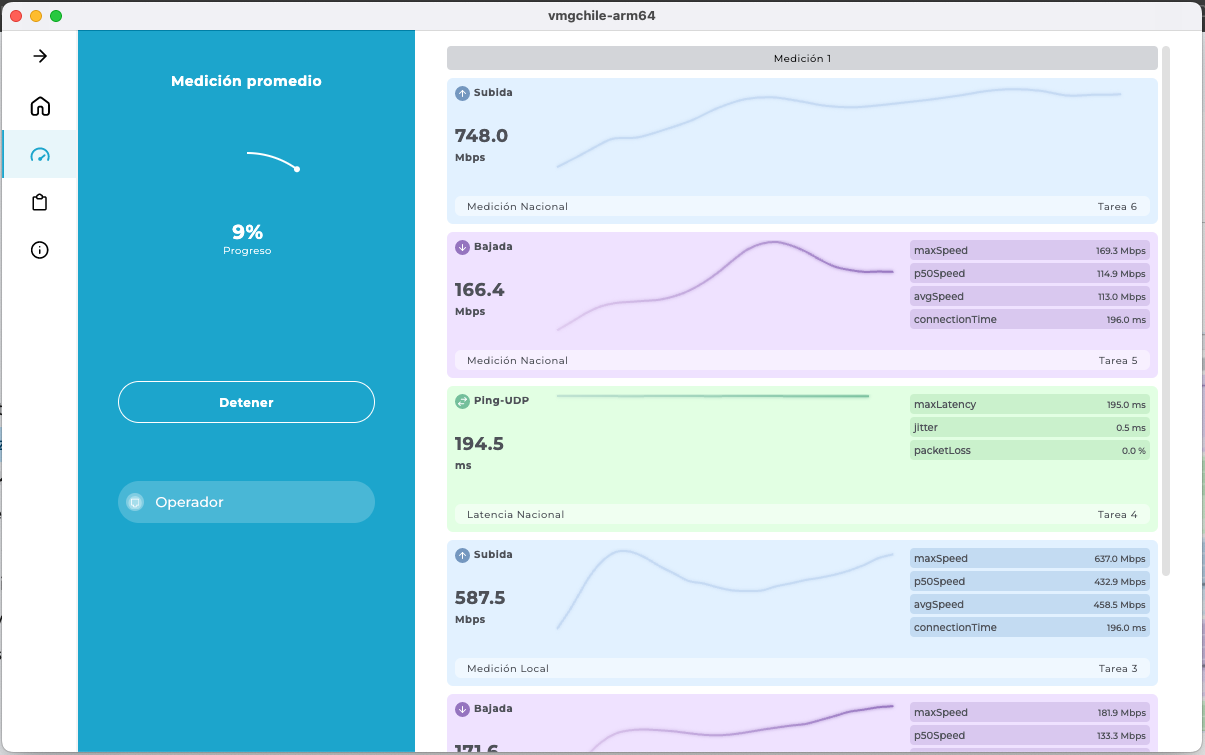Viewport: 1205px width, 755px height.
Task: Select the speedometer measurement icon
Action: 40,155
